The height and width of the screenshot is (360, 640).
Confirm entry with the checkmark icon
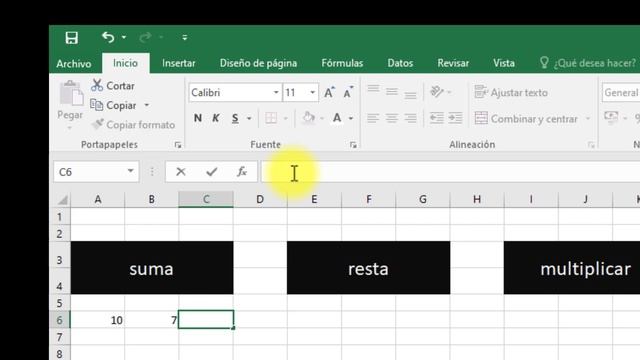click(x=211, y=172)
